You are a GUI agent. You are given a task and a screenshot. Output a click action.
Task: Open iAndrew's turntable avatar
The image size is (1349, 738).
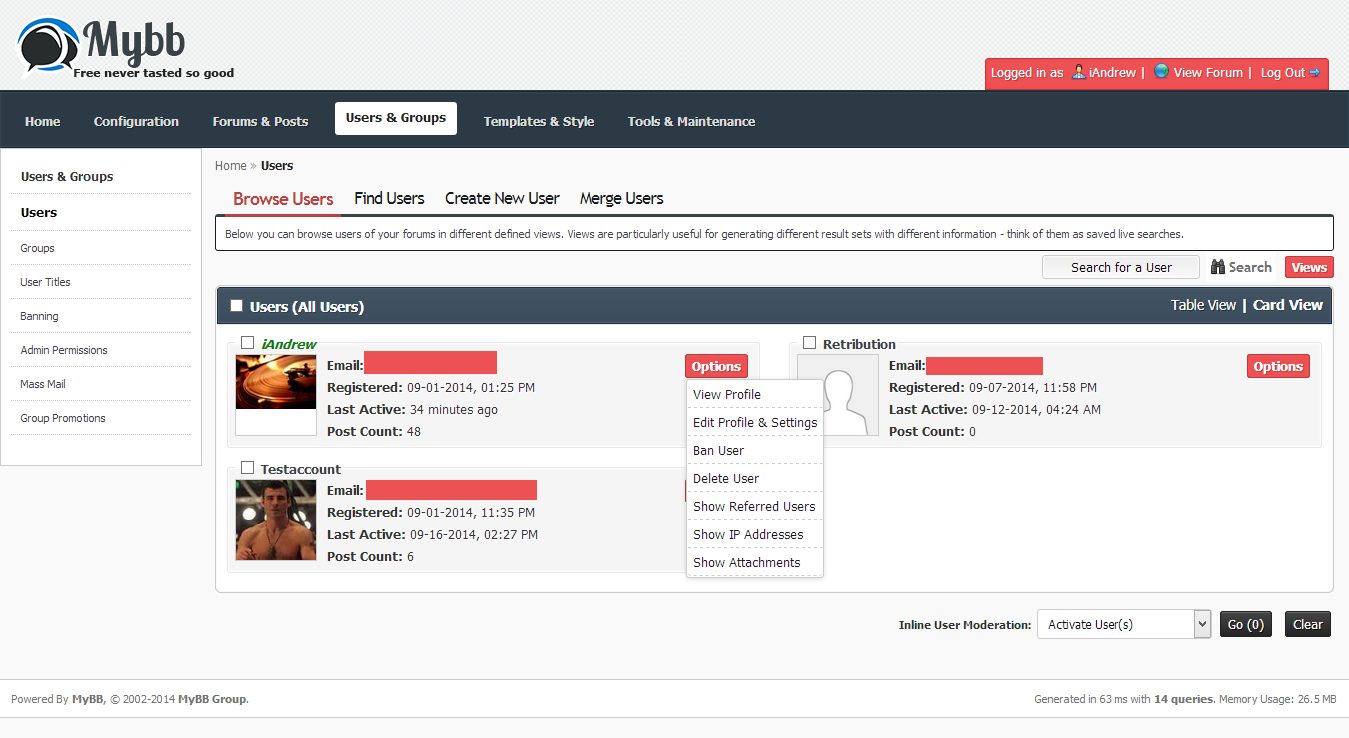coord(276,382)
